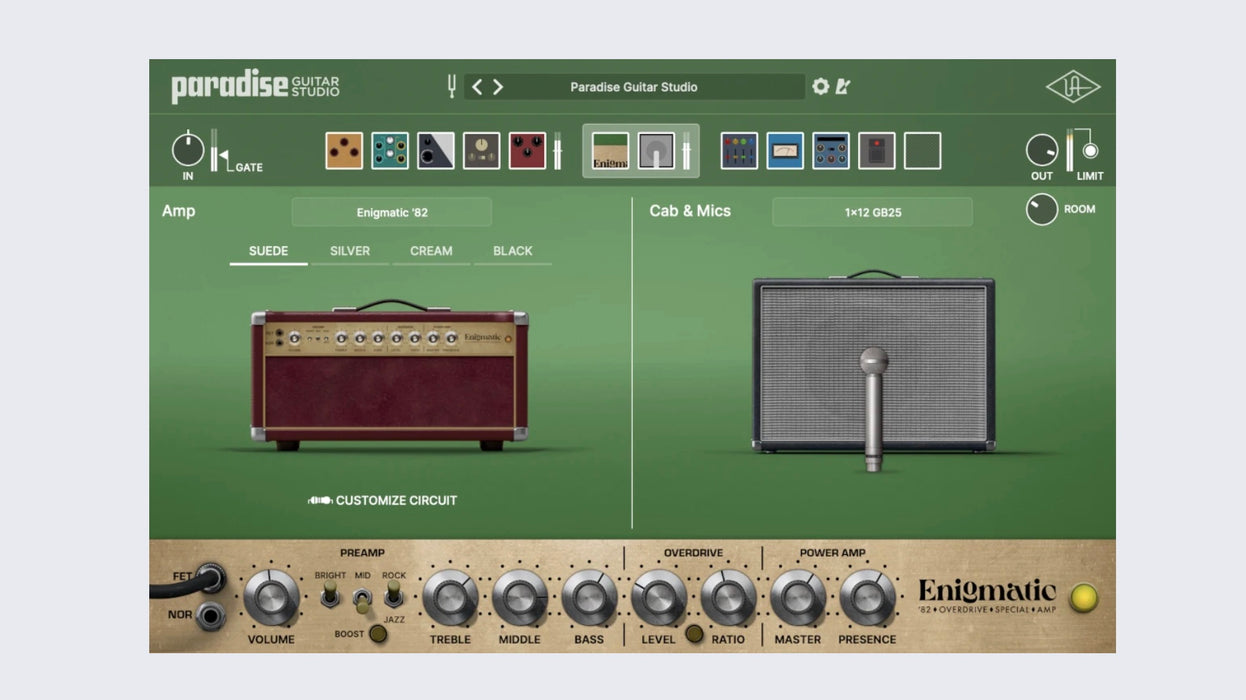The width and height of the screenshot is (1246, 700).
Task: Click the VOLUME knob on the preamp
Action: [271, 598]
